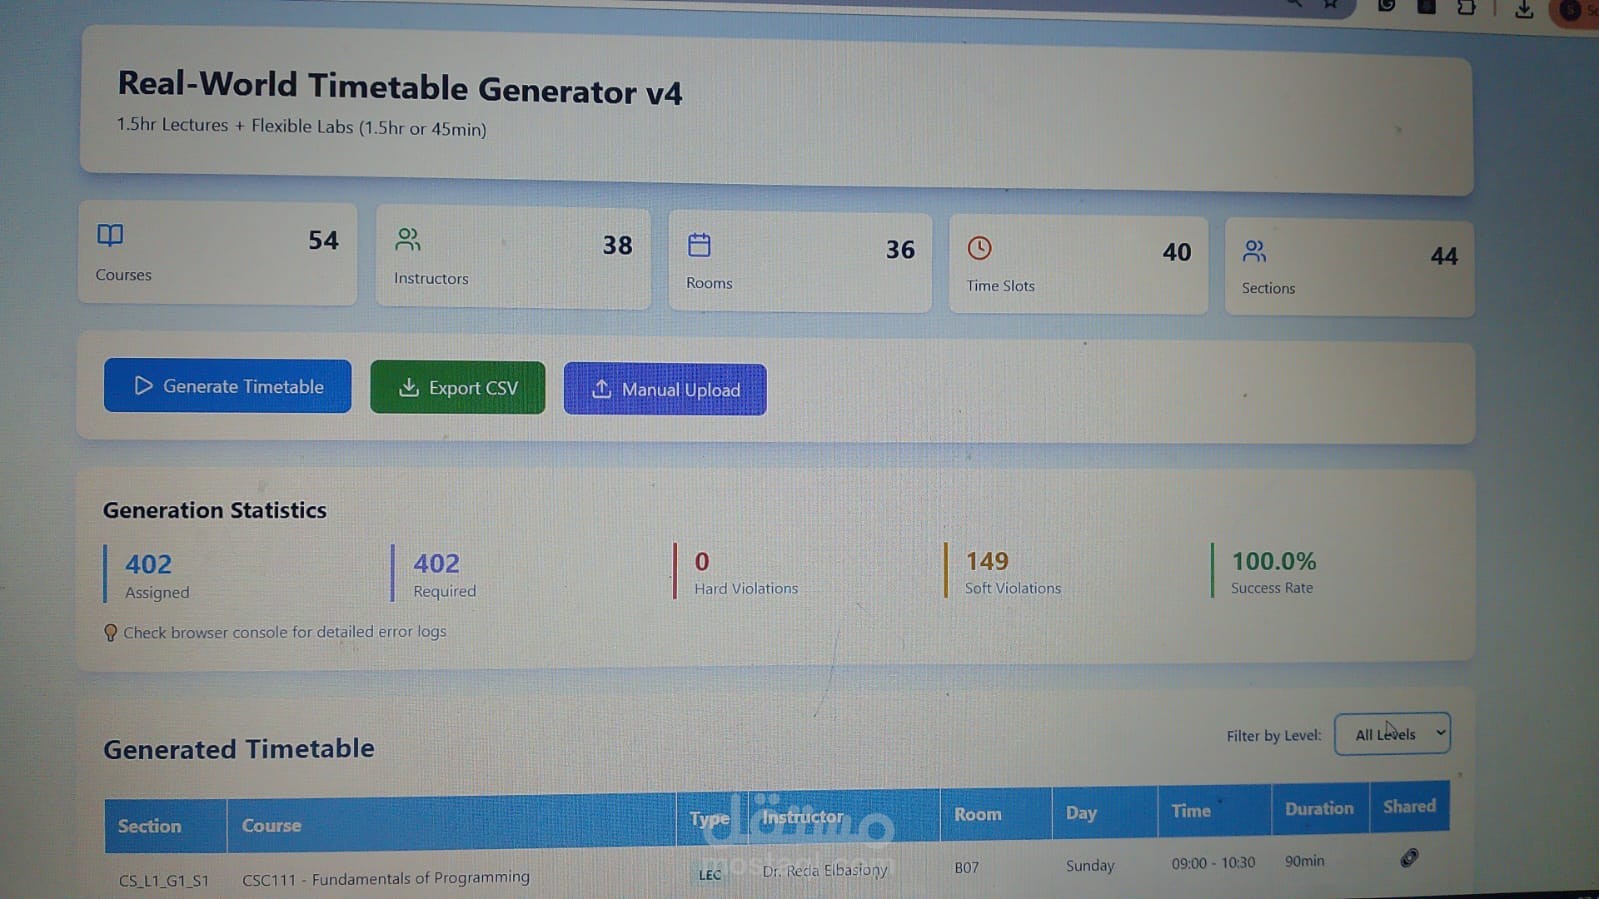1599x899 pixels.
Task: Click the CS_L1_G1_S1 section cell
Action: tap(164, 881)
